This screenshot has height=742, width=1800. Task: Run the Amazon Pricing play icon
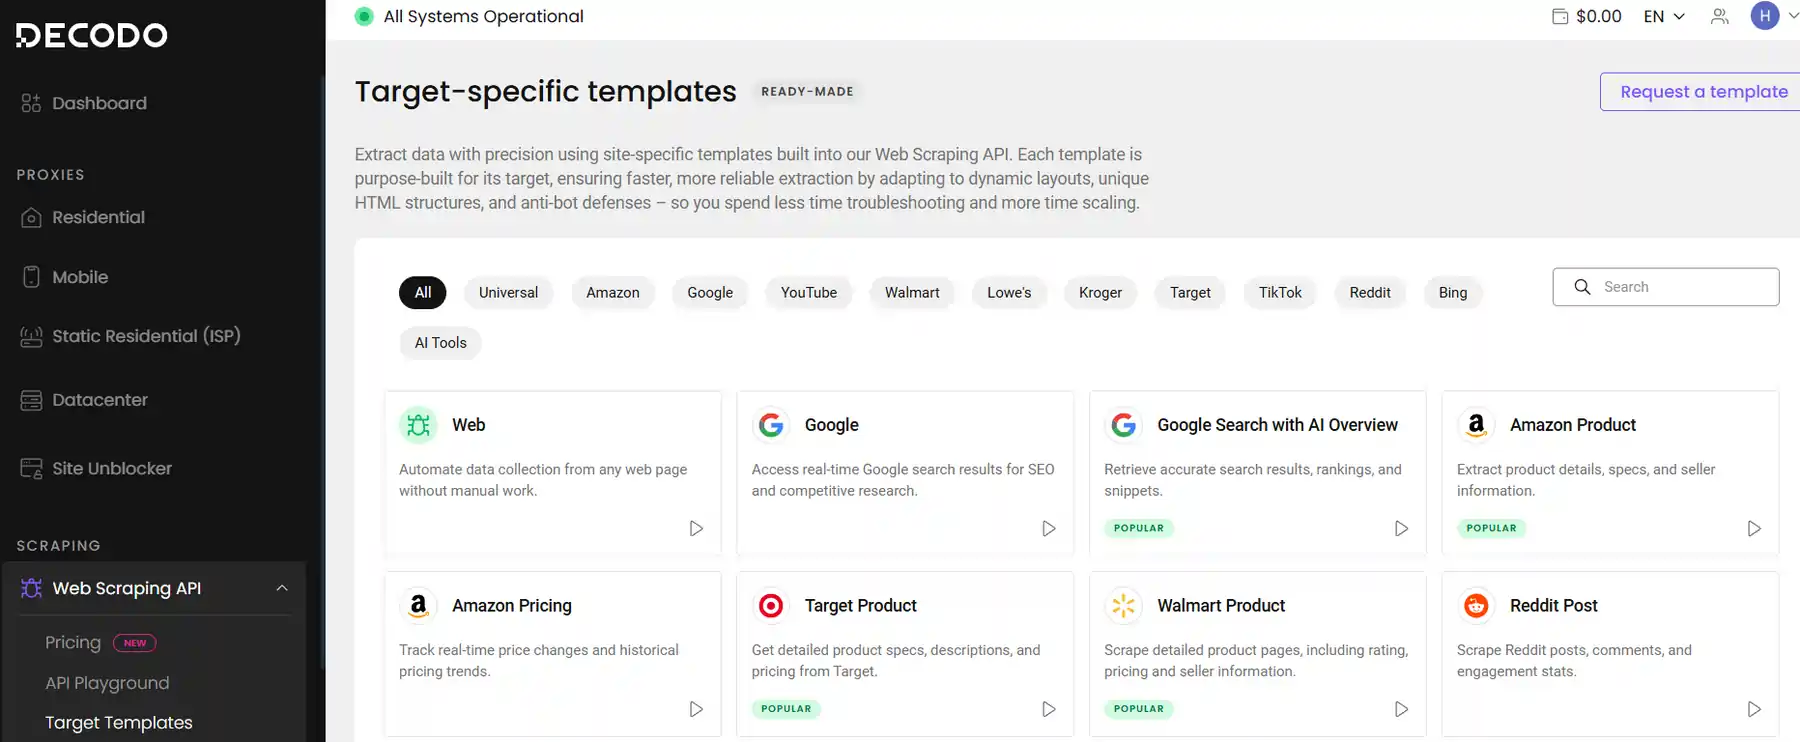click(x=696, y=709)
